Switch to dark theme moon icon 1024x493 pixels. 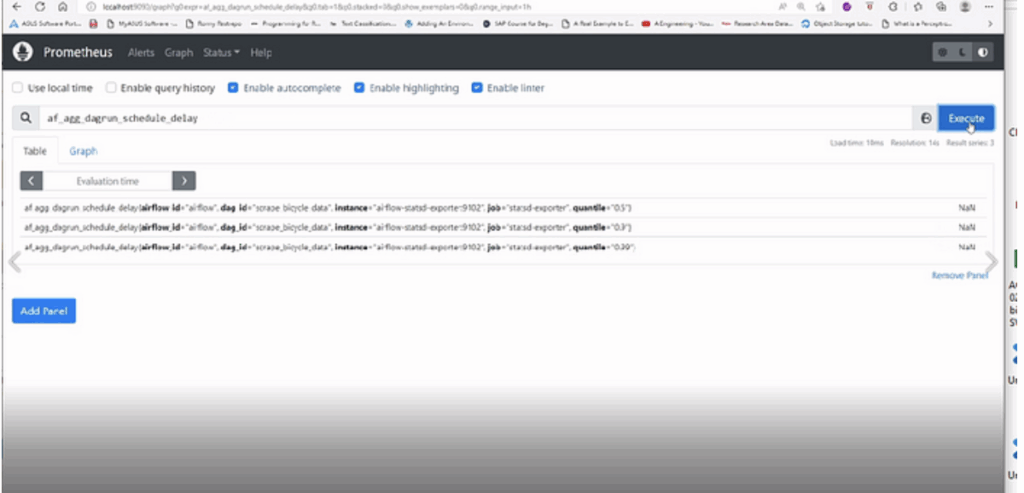(962, 53)
